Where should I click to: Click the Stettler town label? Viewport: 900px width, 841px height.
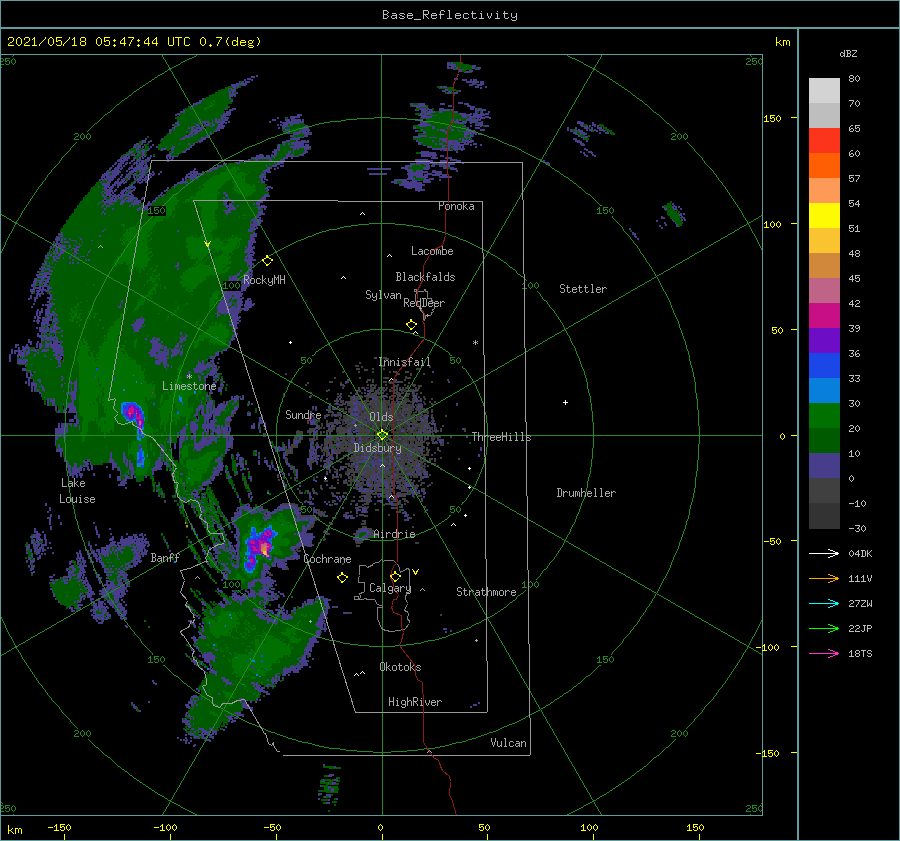(x=583, y=289)
